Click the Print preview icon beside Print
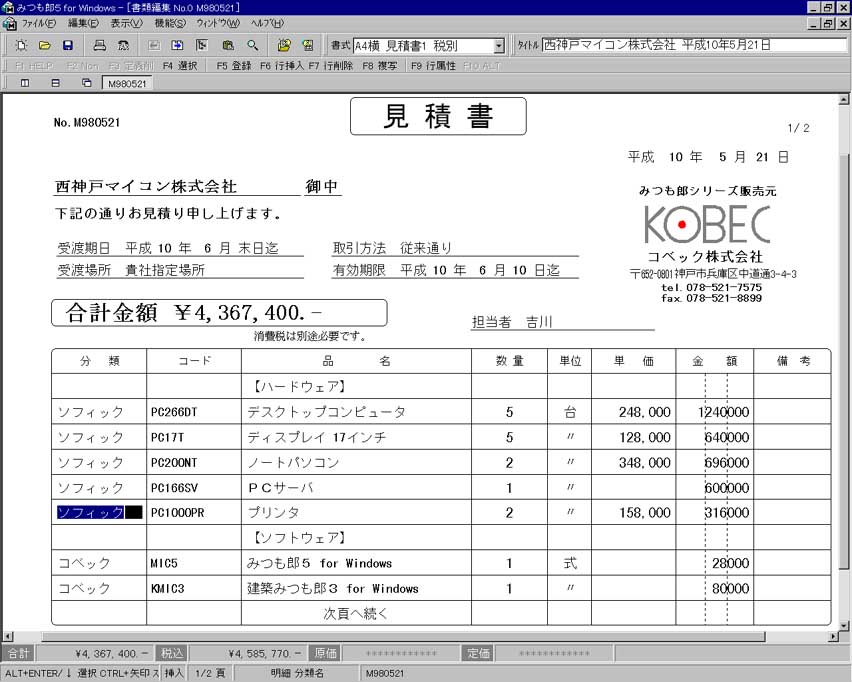Screen dimensions: 852x682 click(123, 45)
